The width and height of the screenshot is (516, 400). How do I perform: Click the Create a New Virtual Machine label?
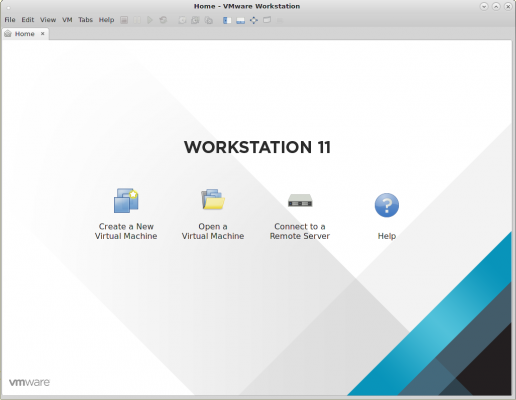pyautogui.click(x=126, y=231)
